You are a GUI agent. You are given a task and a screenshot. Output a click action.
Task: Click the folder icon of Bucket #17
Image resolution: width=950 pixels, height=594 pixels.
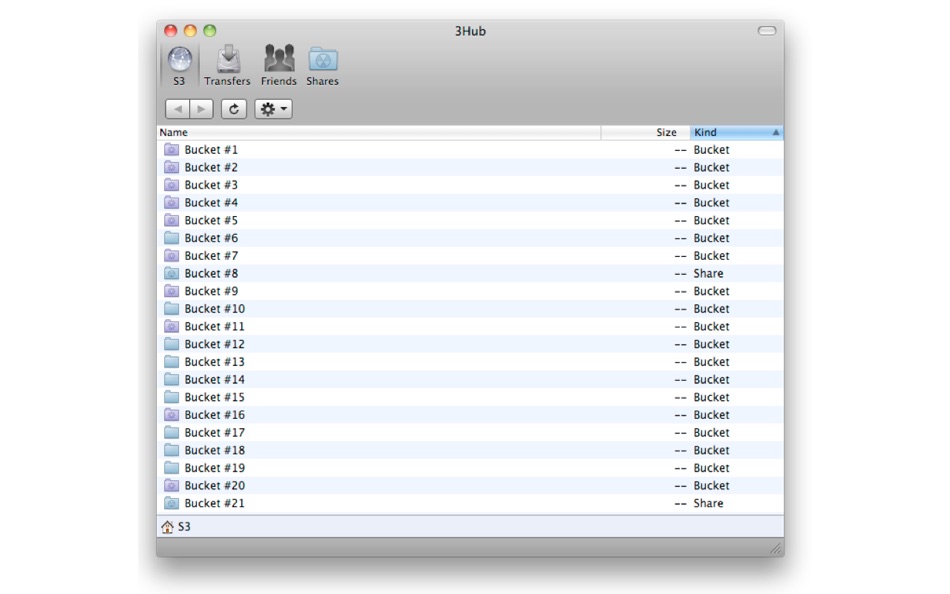(x=171, y=432)
